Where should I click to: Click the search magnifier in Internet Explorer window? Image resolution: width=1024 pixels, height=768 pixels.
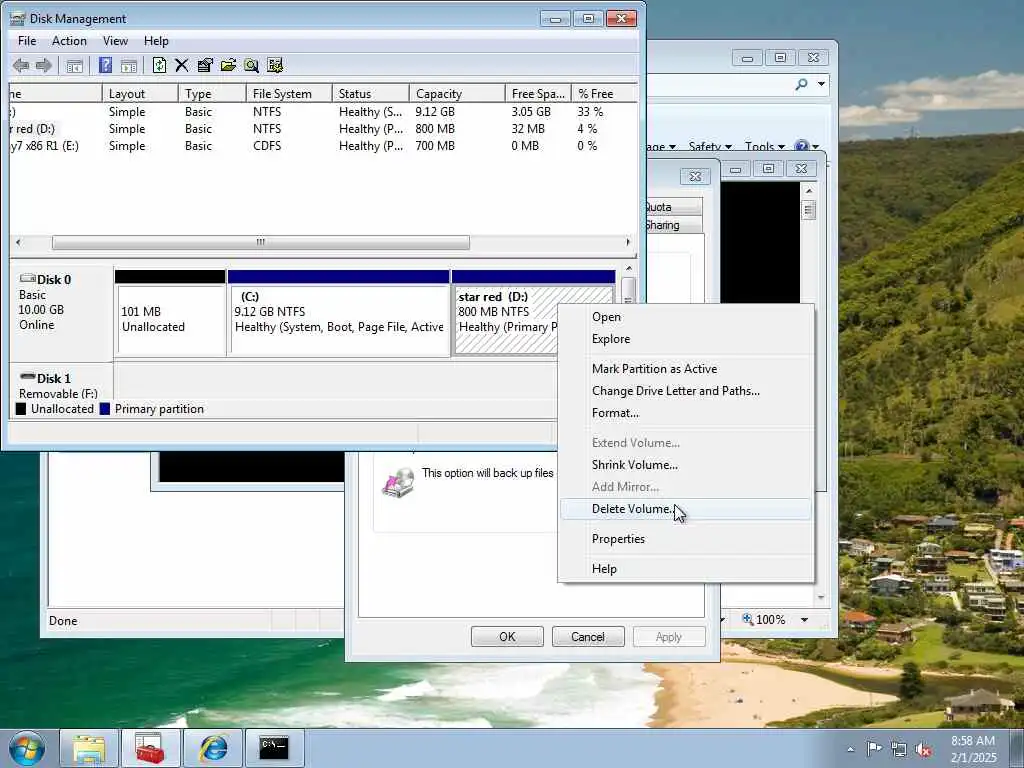pyautogui.click(x=802, y=84)
